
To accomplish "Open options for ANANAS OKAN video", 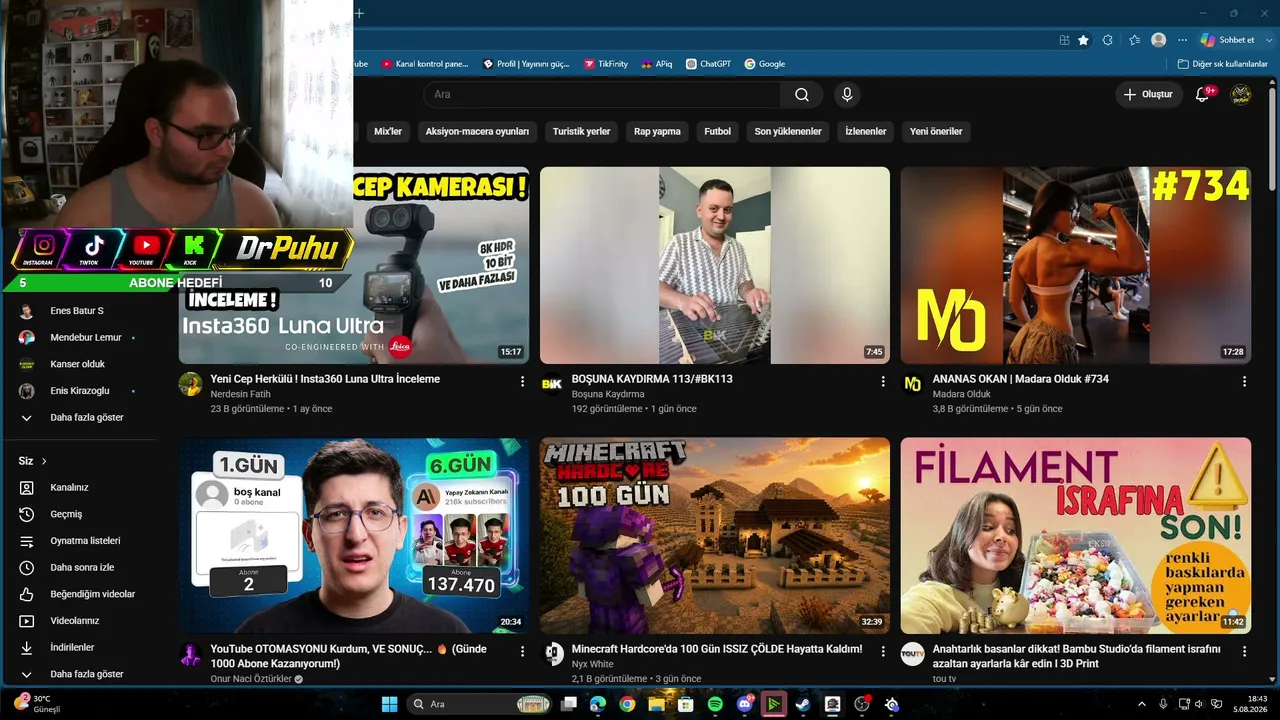I will click(x=1244, y=381).
